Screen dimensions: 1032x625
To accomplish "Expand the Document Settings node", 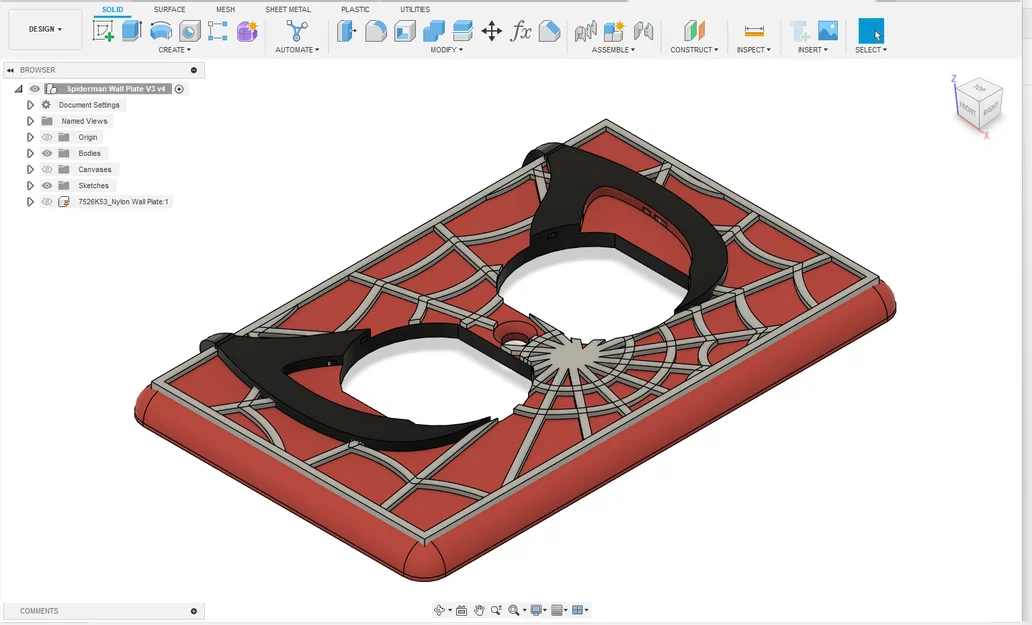I will tap(30, 105).
